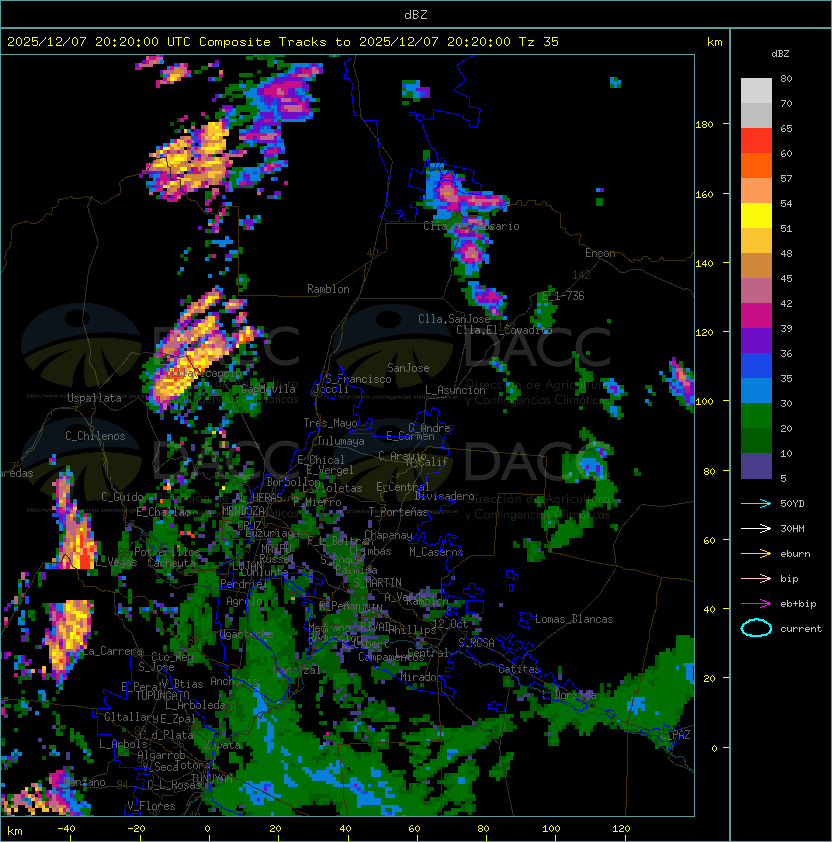
Task: Click the 'C_Guido' map label
Action: (x=122, y=497)
